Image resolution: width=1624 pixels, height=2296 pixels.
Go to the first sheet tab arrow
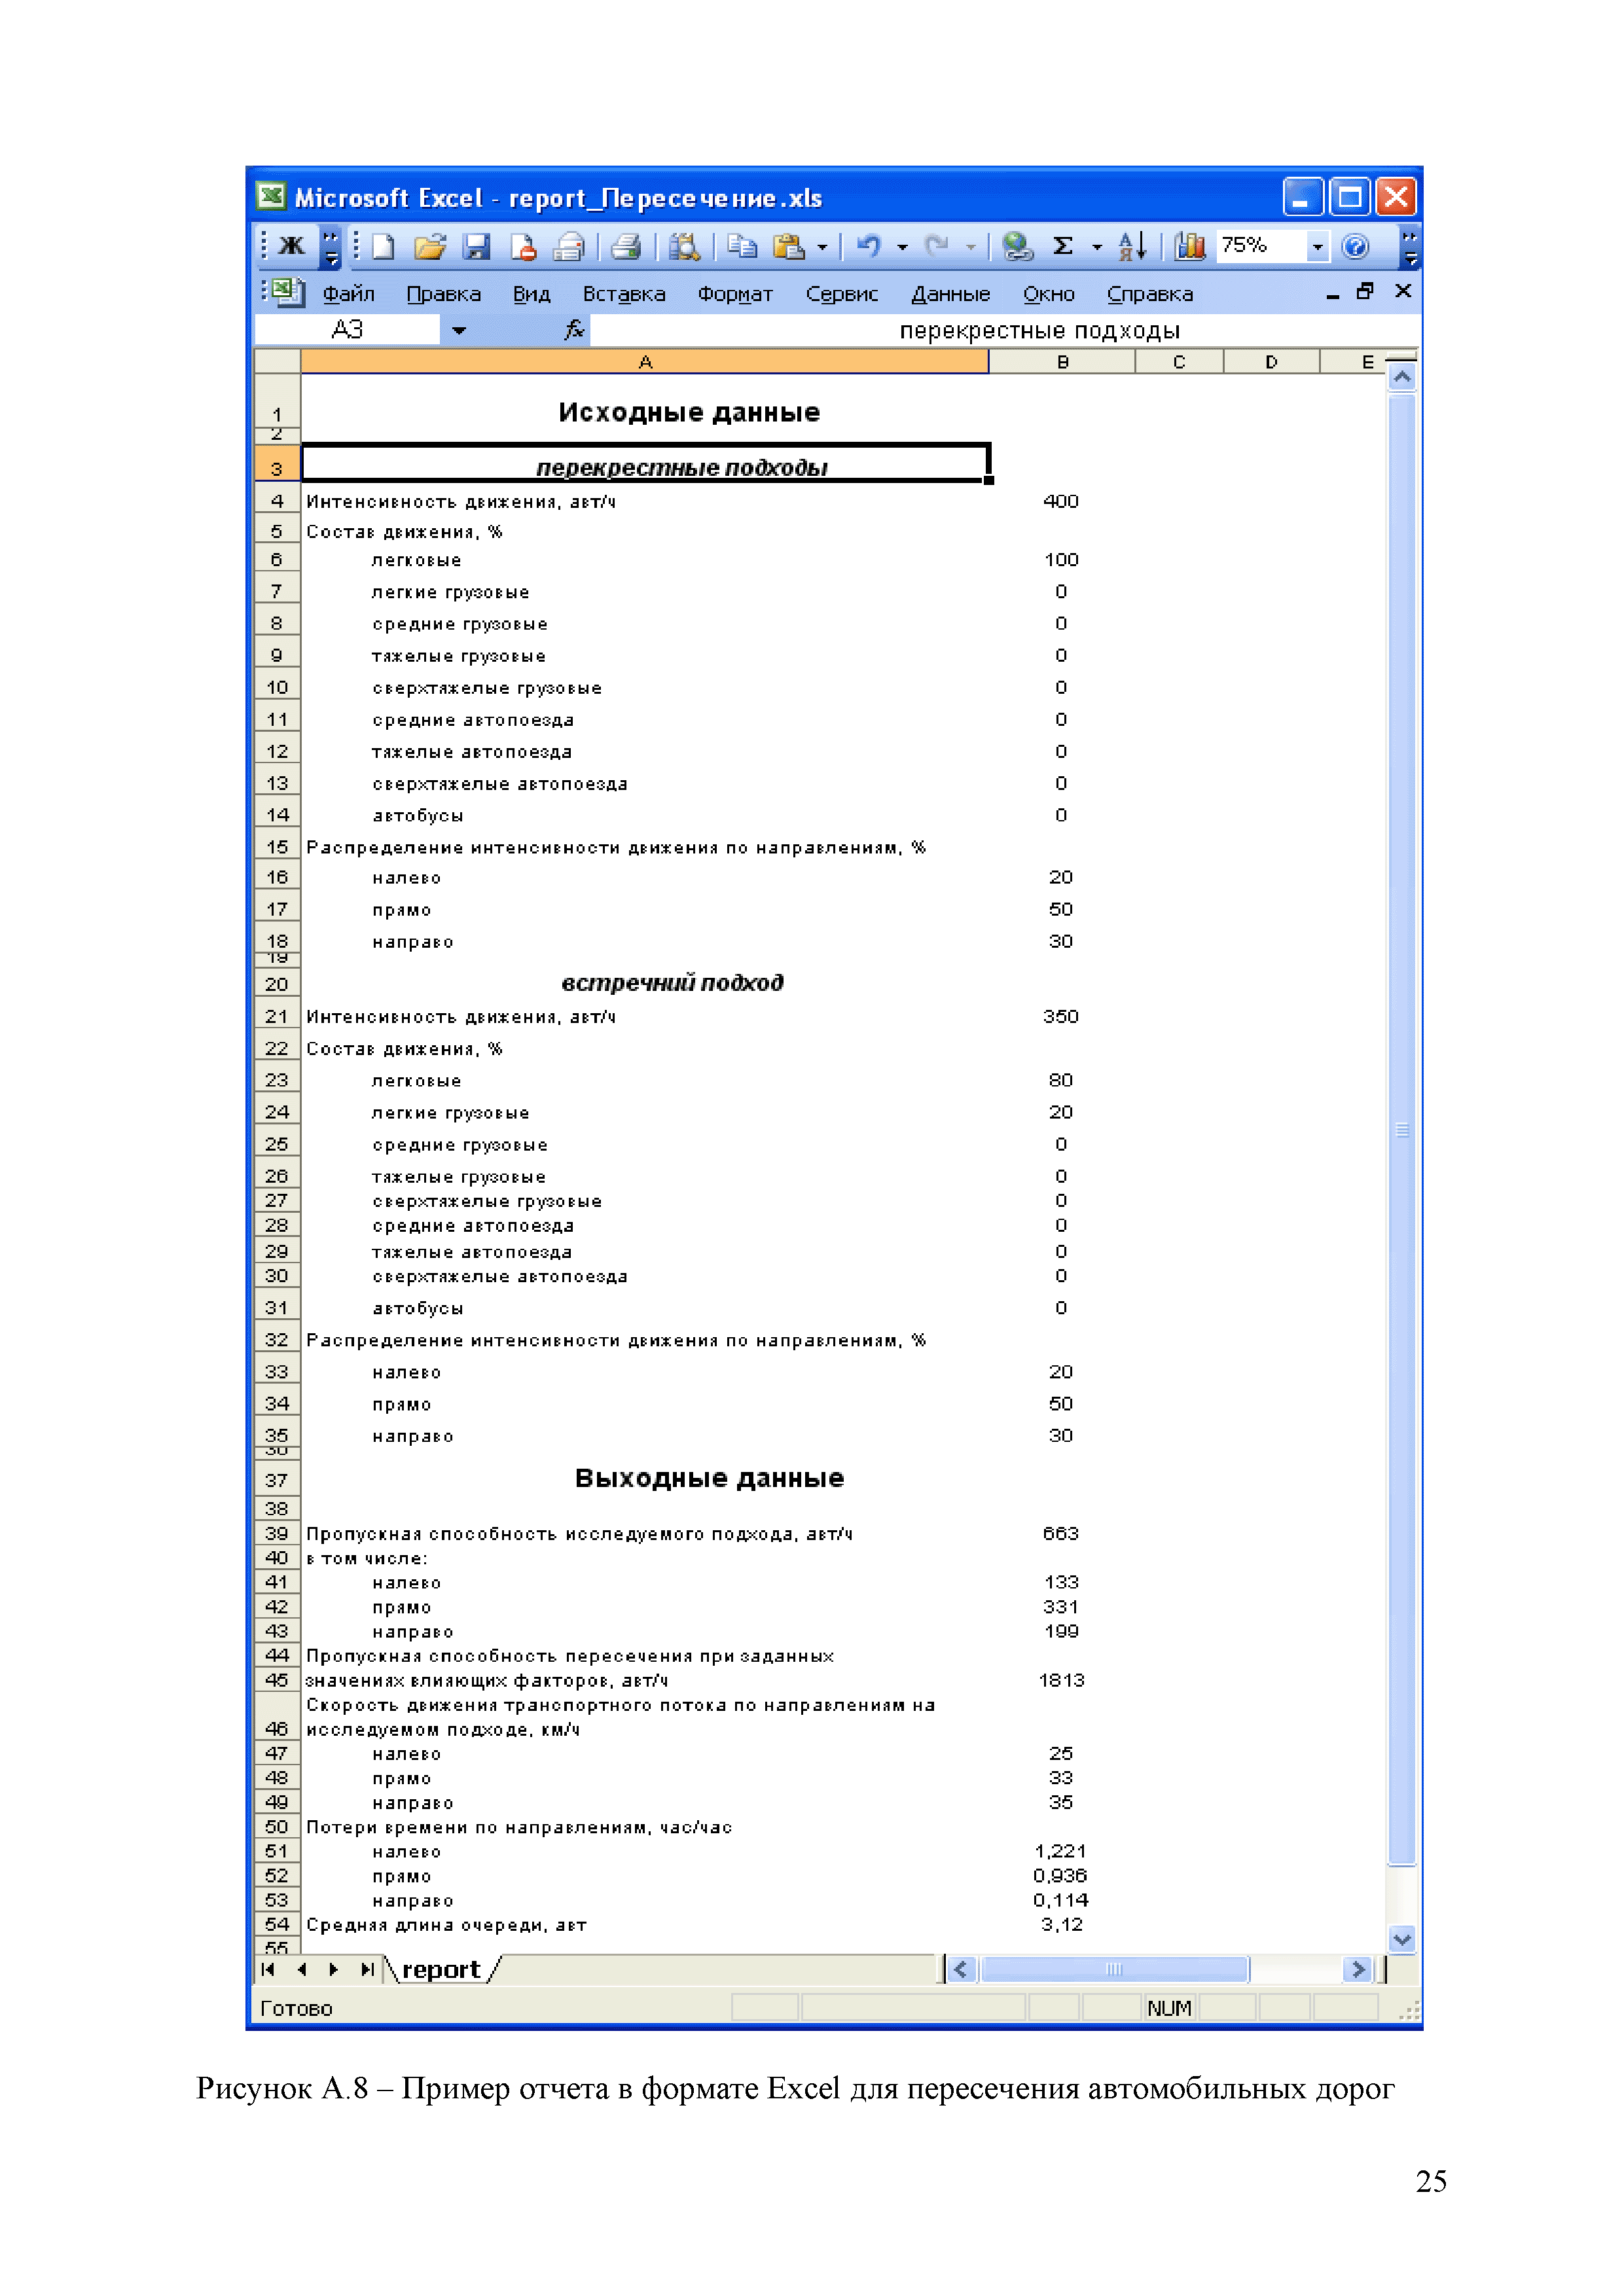coord(268,1969)
